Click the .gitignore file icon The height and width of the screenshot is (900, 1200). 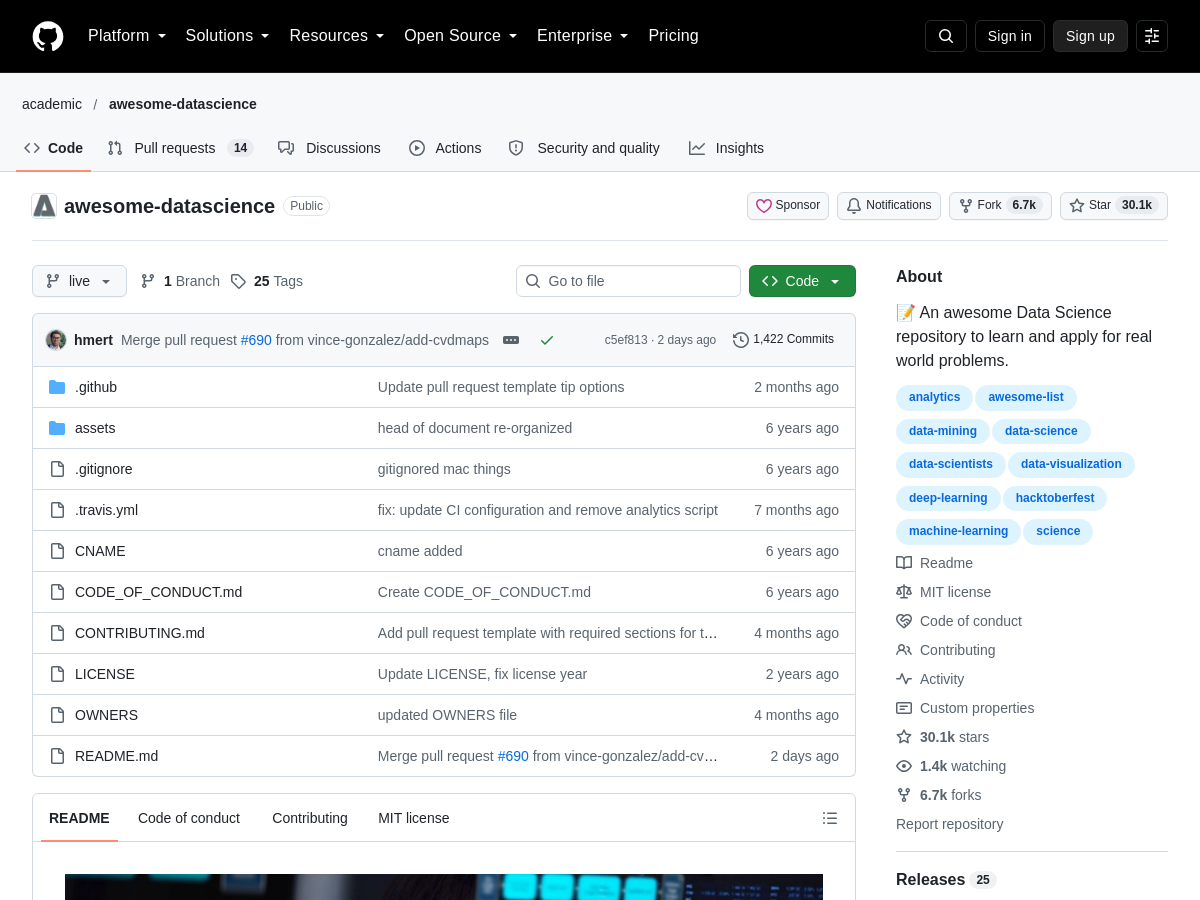[x=57, y=469]
